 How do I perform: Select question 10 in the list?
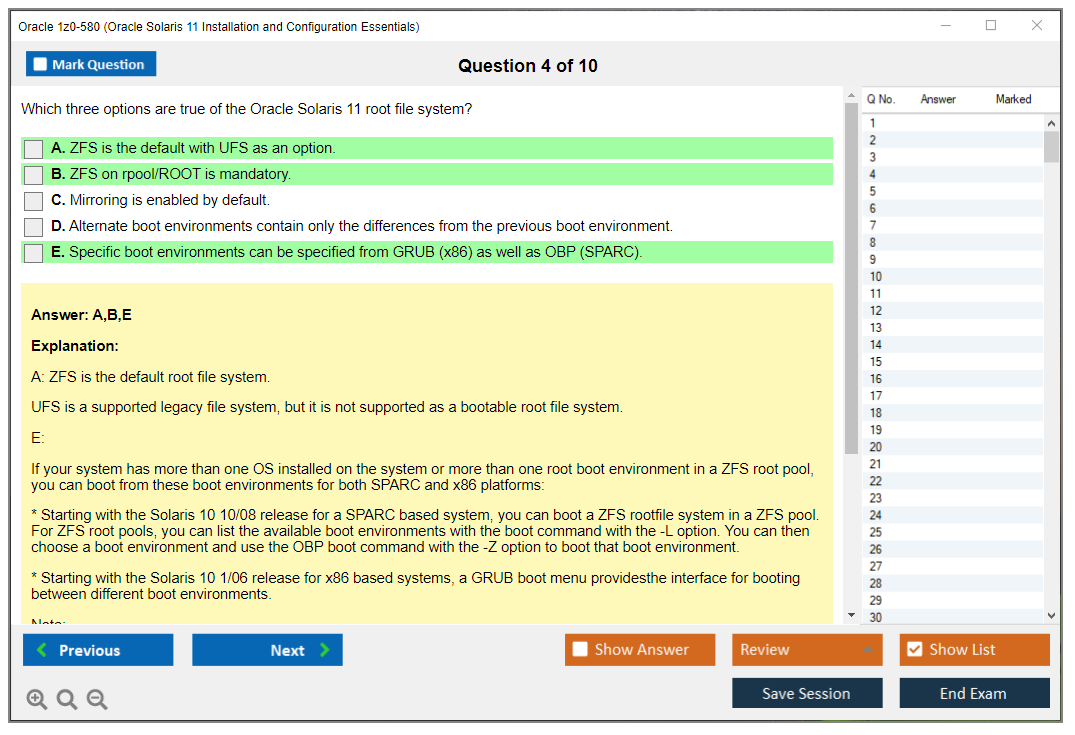(x=876, y=277)
